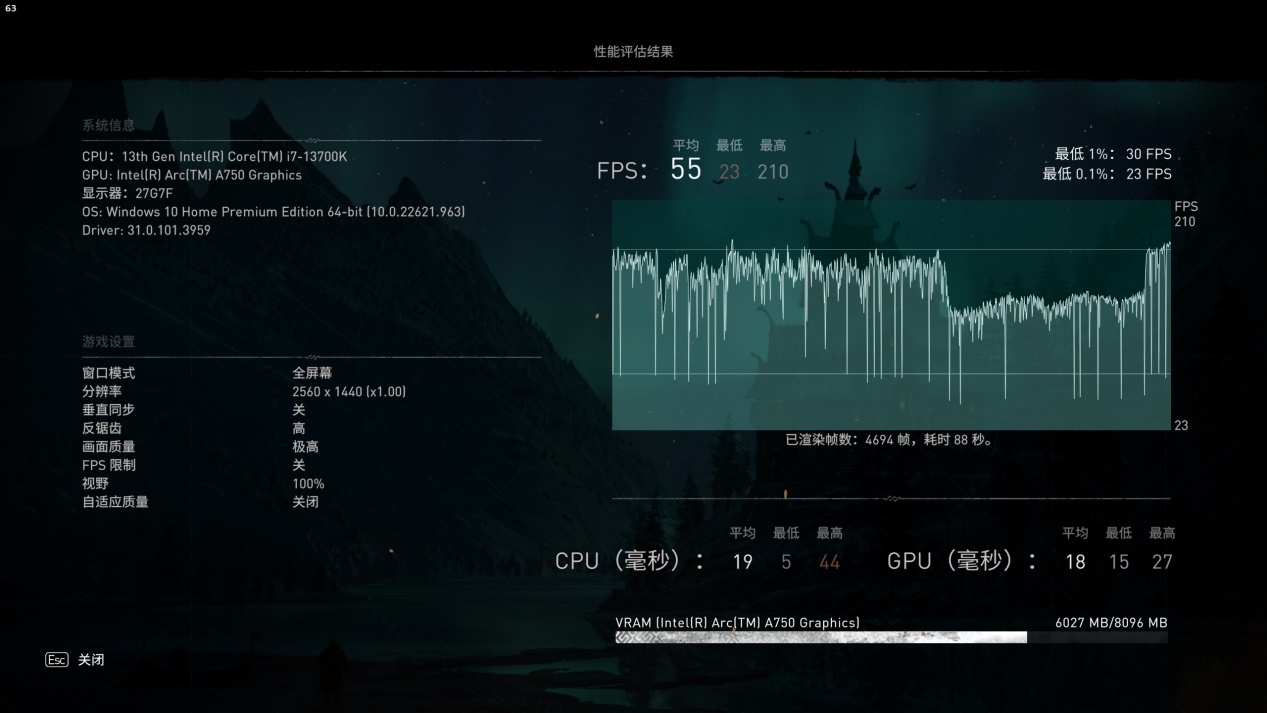Click the 游戏设置 section heading
This screenshot has width=1267, height=713.
pos(108,342)
